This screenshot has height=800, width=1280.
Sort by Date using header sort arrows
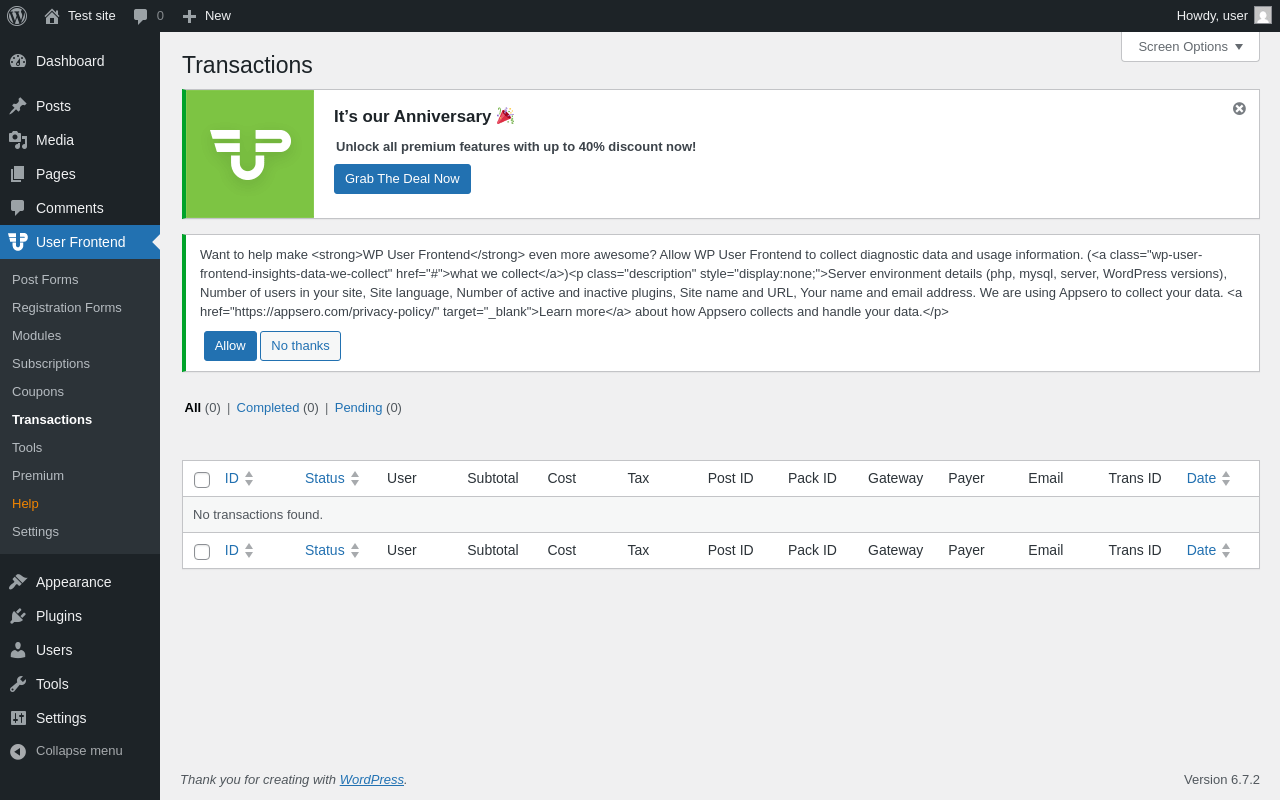tap(1226, 478)
